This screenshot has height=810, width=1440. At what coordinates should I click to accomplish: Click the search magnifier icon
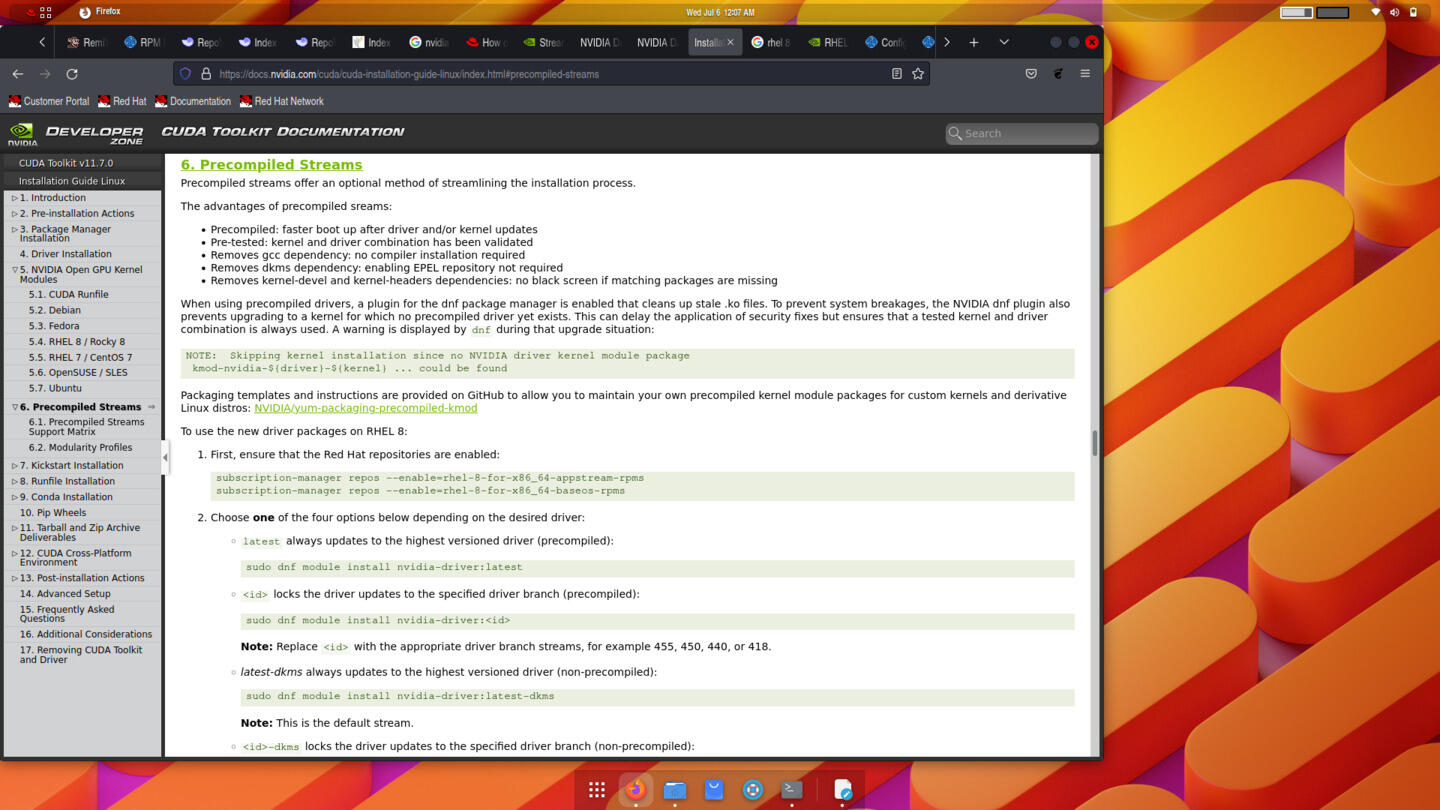click(x=955, y=133)
